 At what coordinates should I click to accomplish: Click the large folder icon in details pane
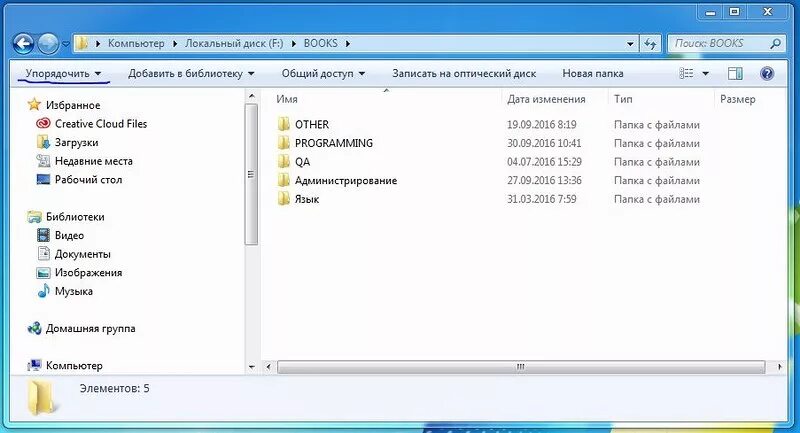[41, 396]
